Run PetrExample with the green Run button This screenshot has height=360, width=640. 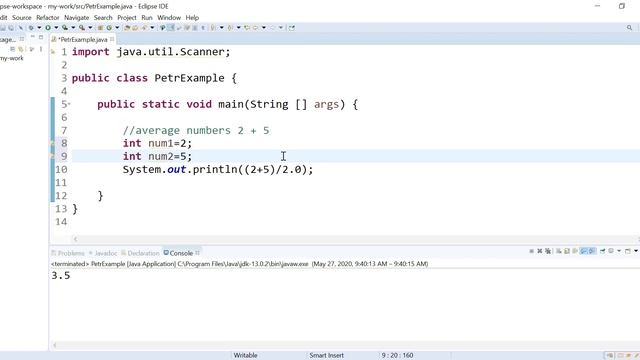(x=48, y=28)
